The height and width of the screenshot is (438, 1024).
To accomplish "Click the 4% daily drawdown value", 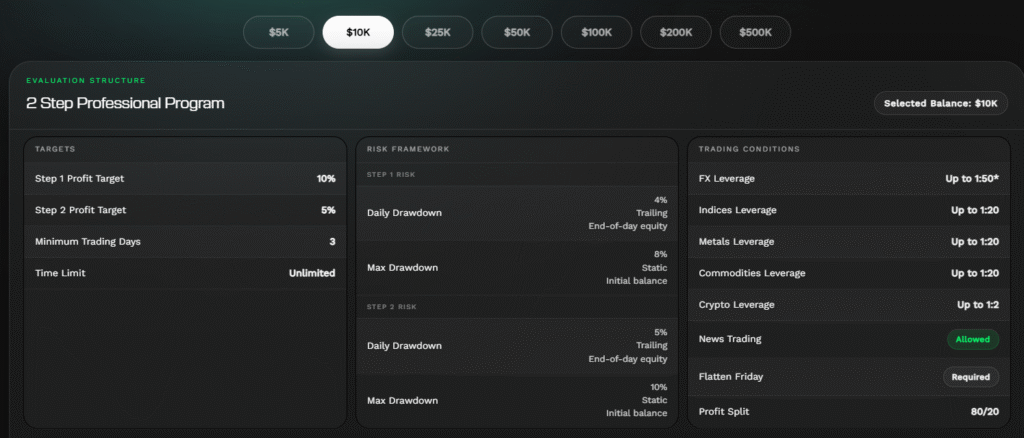I will (660, 200).
